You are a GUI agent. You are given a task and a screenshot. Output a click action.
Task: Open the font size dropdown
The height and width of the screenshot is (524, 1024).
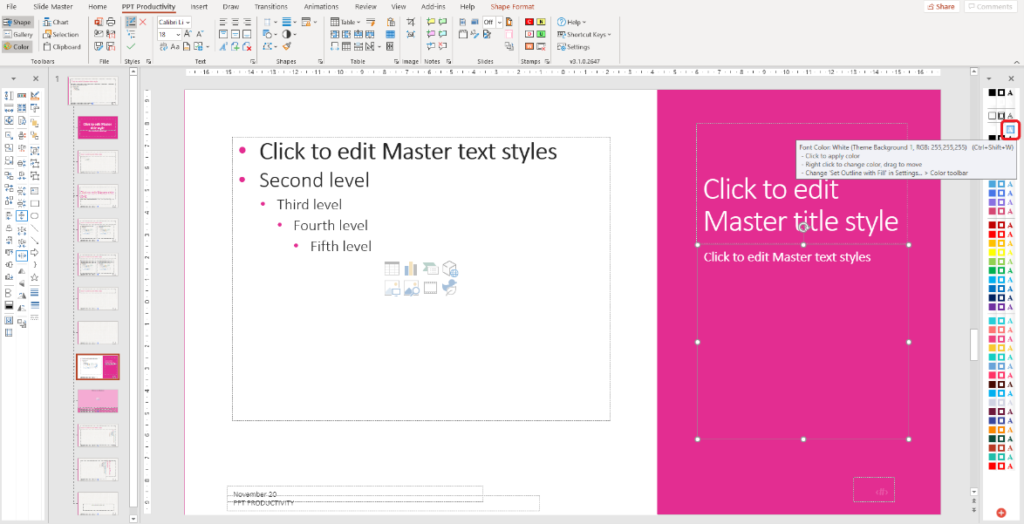178,34
